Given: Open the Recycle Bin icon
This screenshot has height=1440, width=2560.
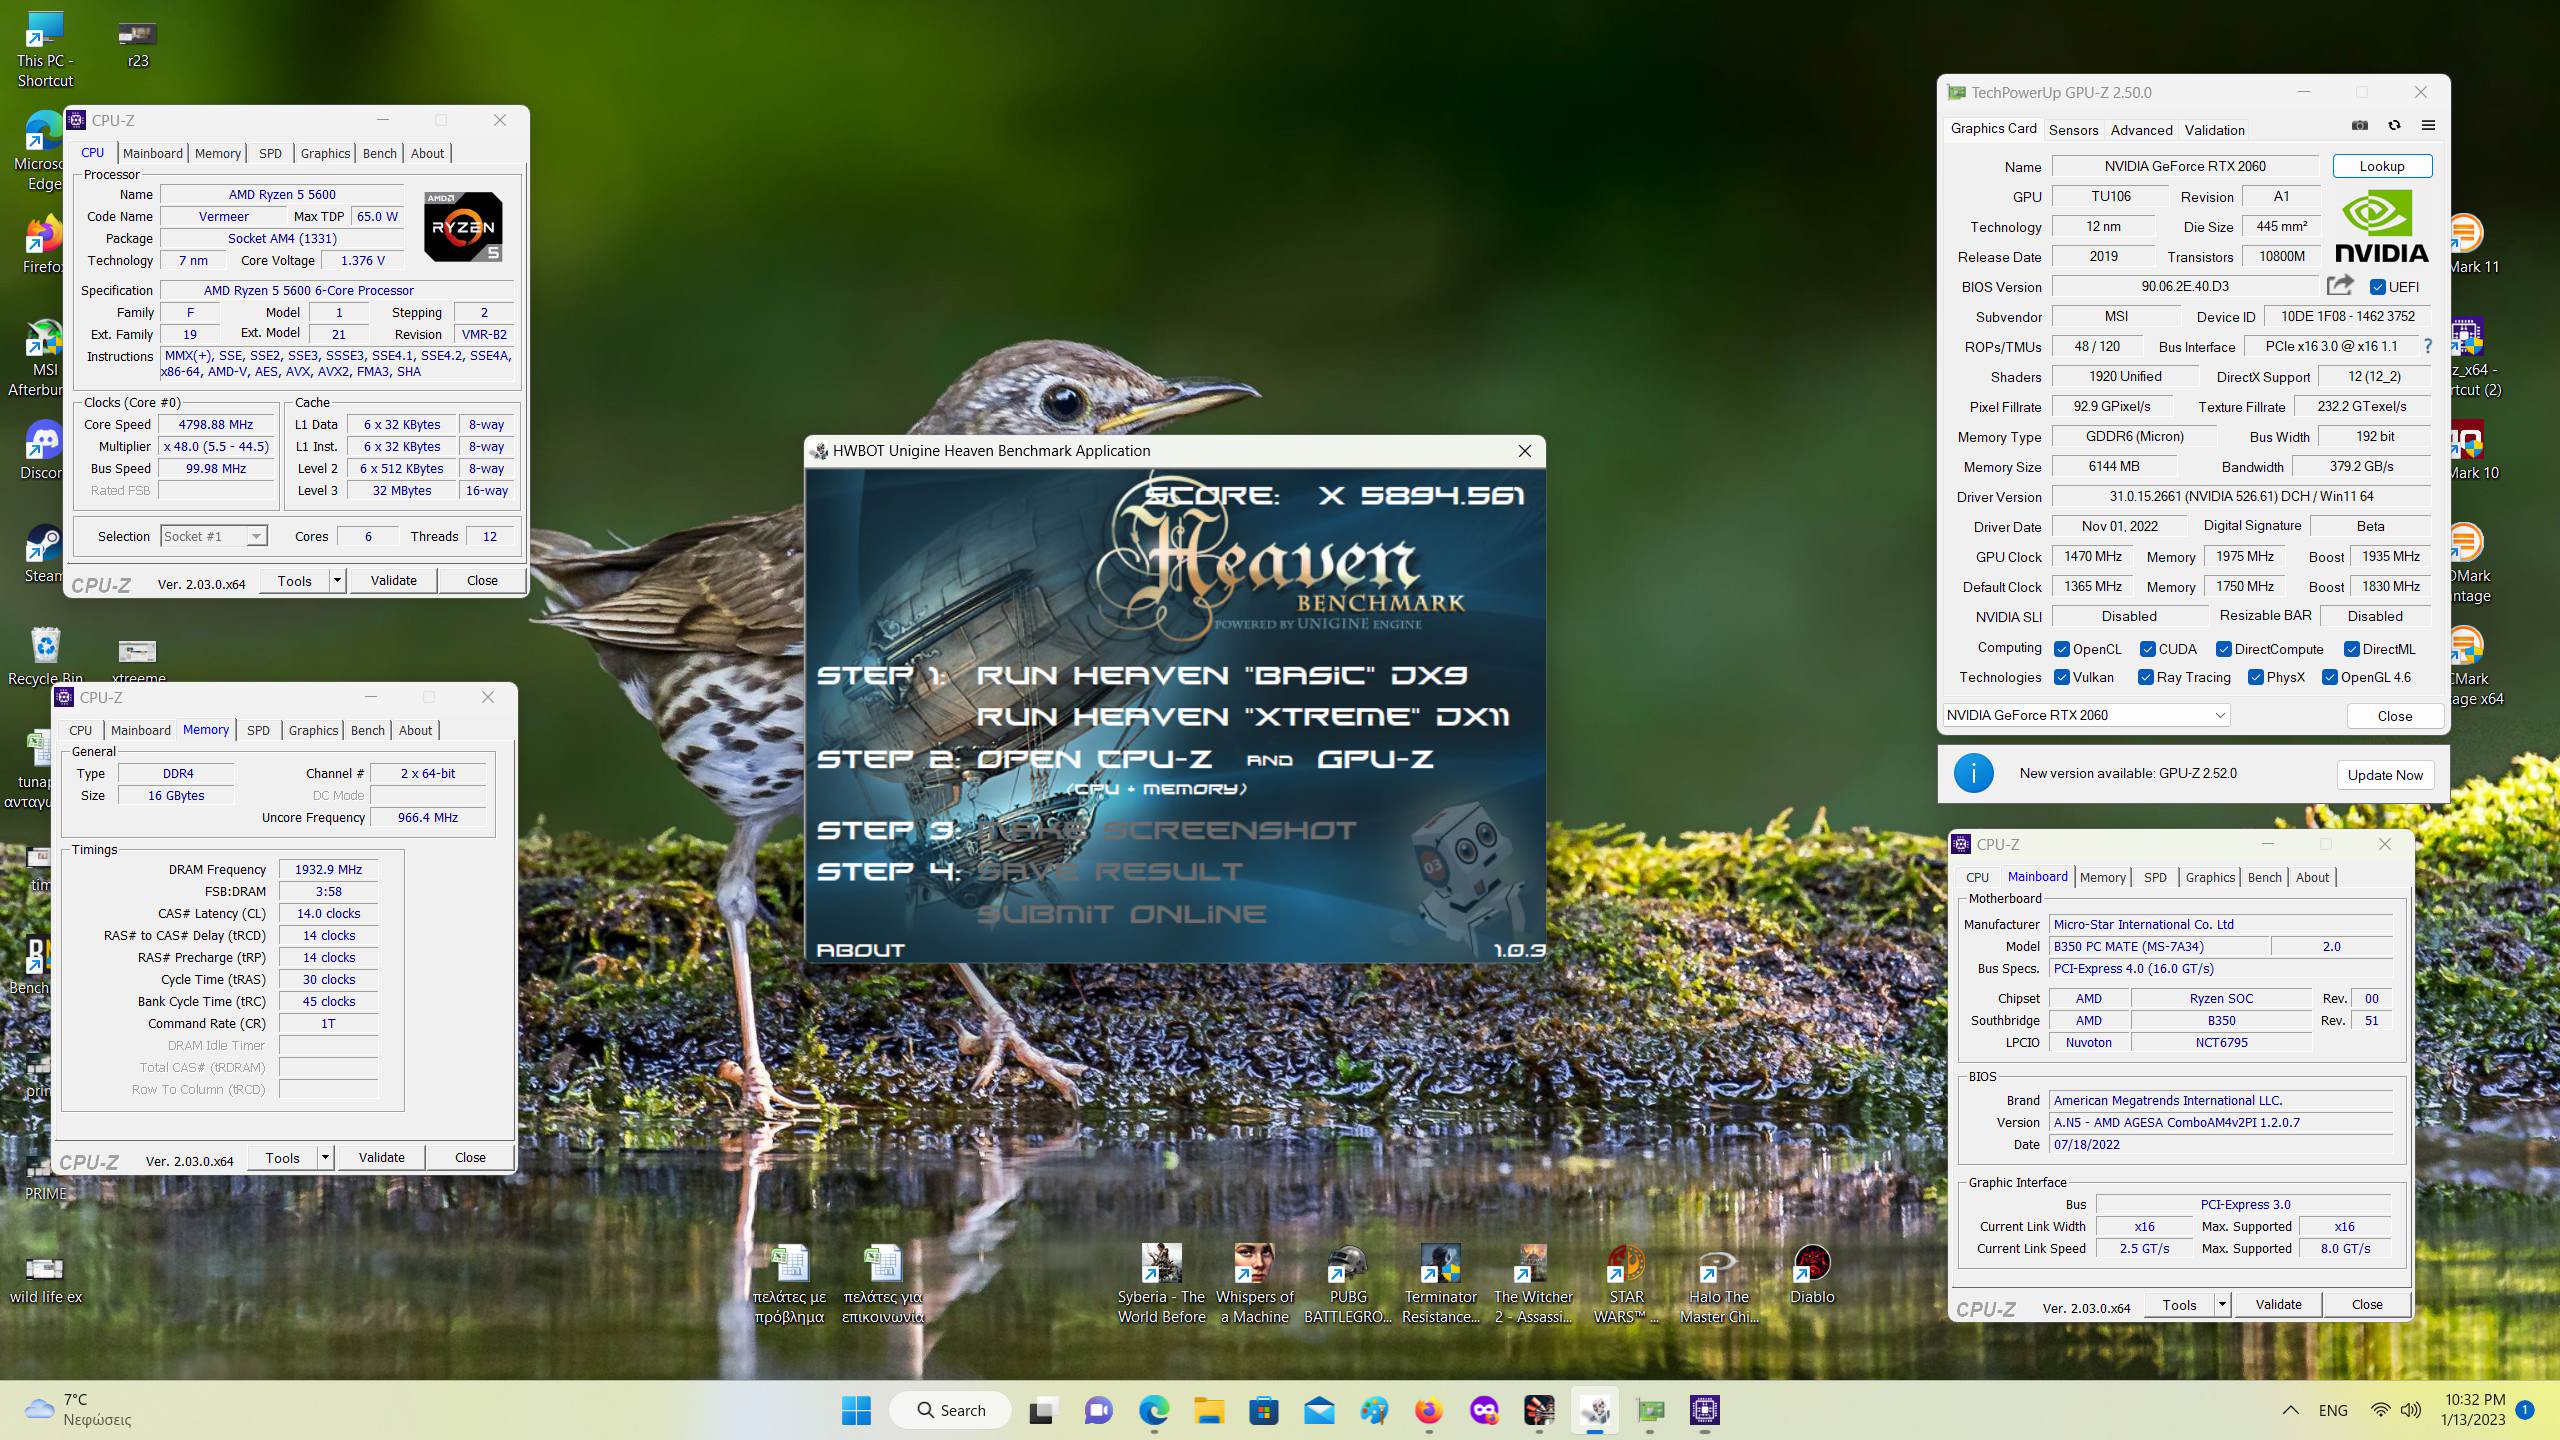Looking at the screenshot, I should [x=45, y=656].
